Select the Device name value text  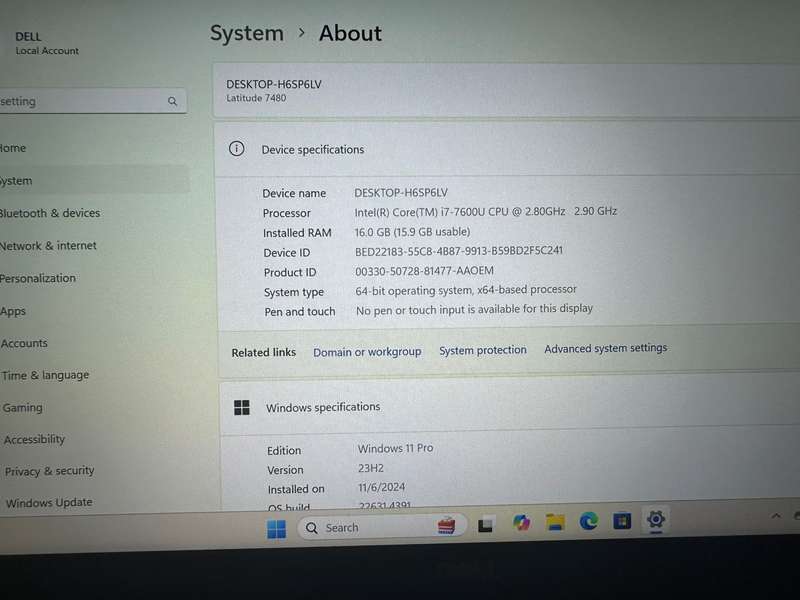point(401,193)
